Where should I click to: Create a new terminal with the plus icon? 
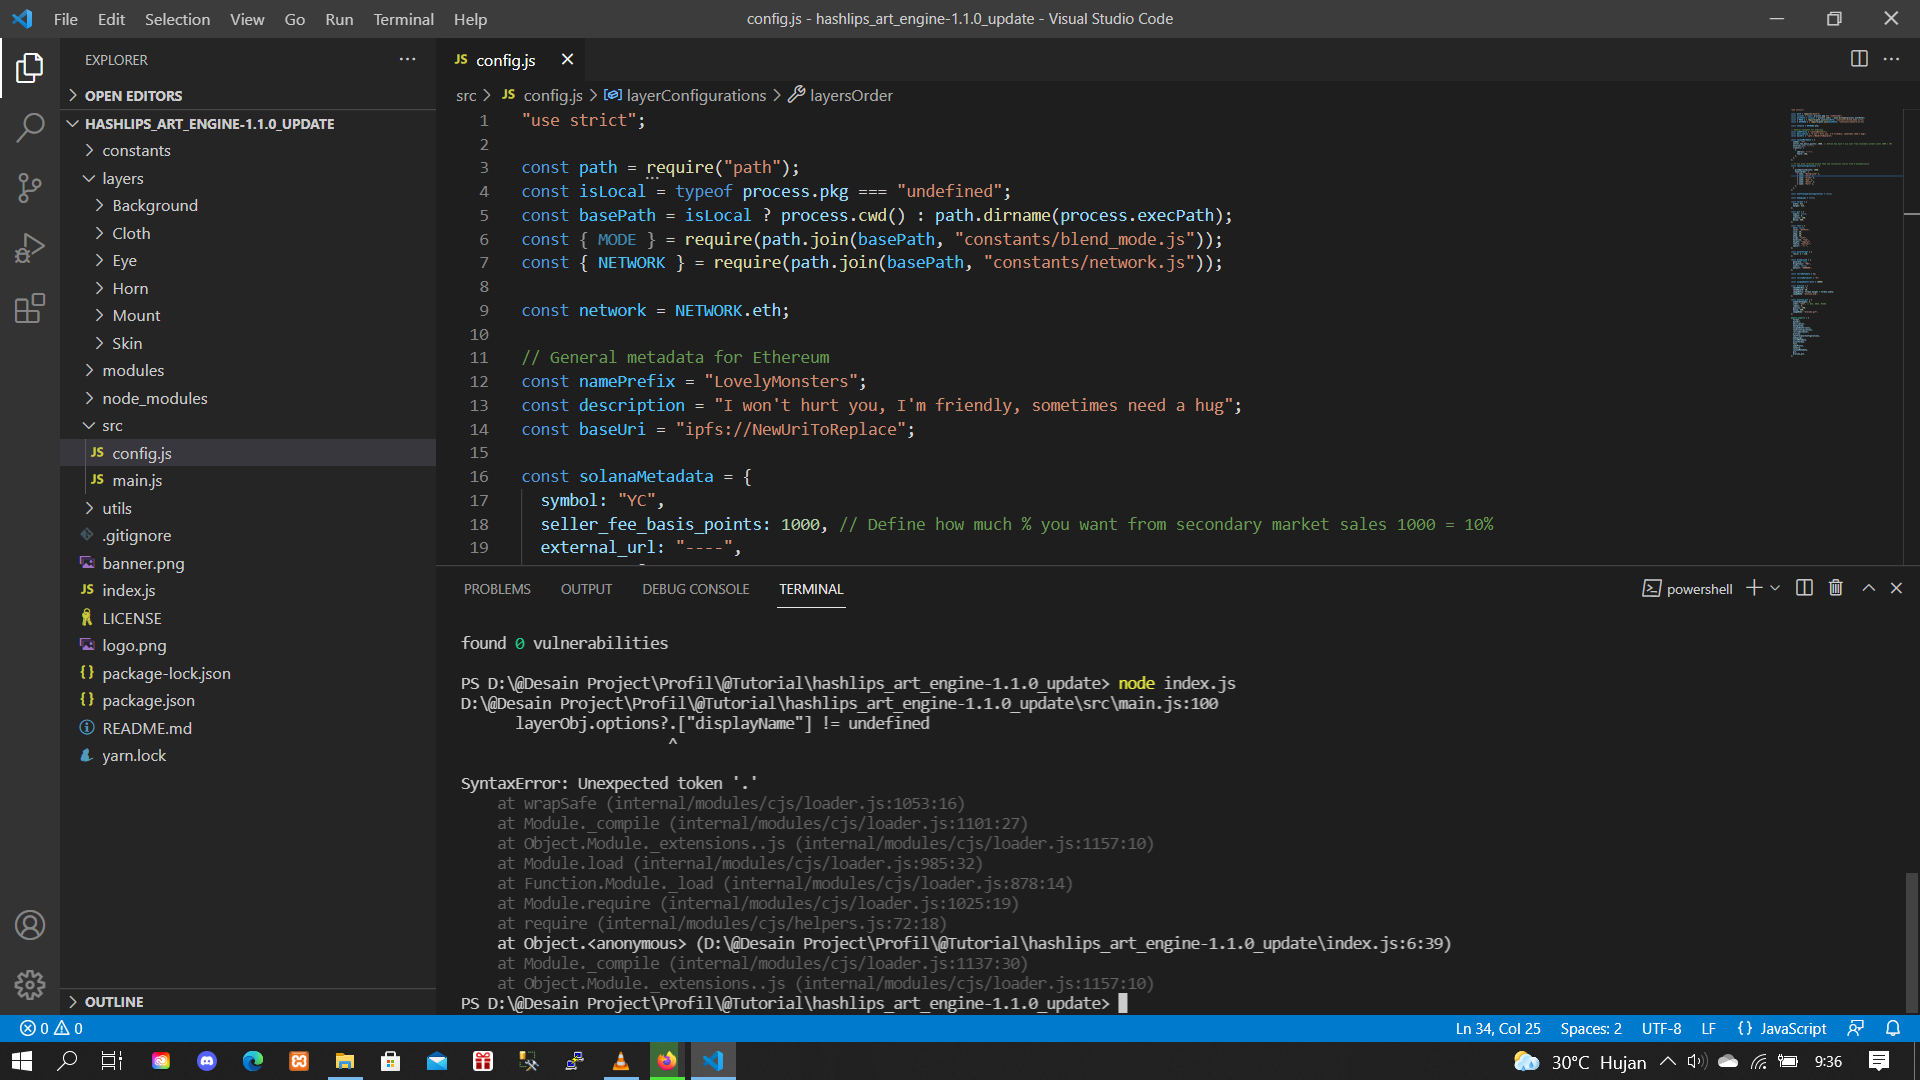[x=1753, y=588]
